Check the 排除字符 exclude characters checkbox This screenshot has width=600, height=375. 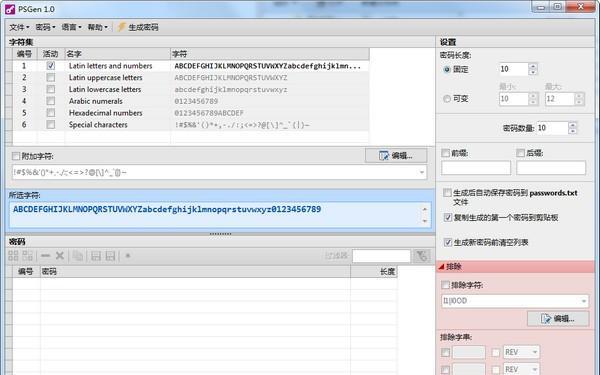pyautogui.click(x=445, y=285)
